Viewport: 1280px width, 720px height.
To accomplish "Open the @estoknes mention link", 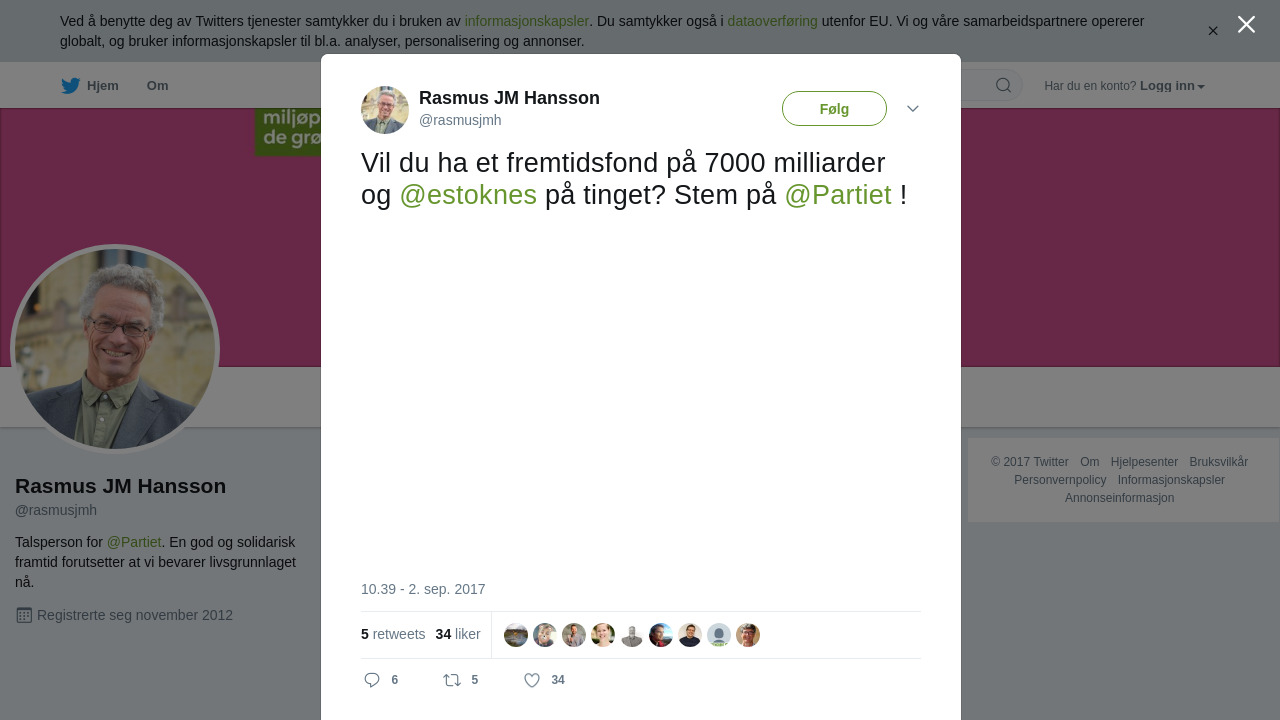I will pos(468,195).
